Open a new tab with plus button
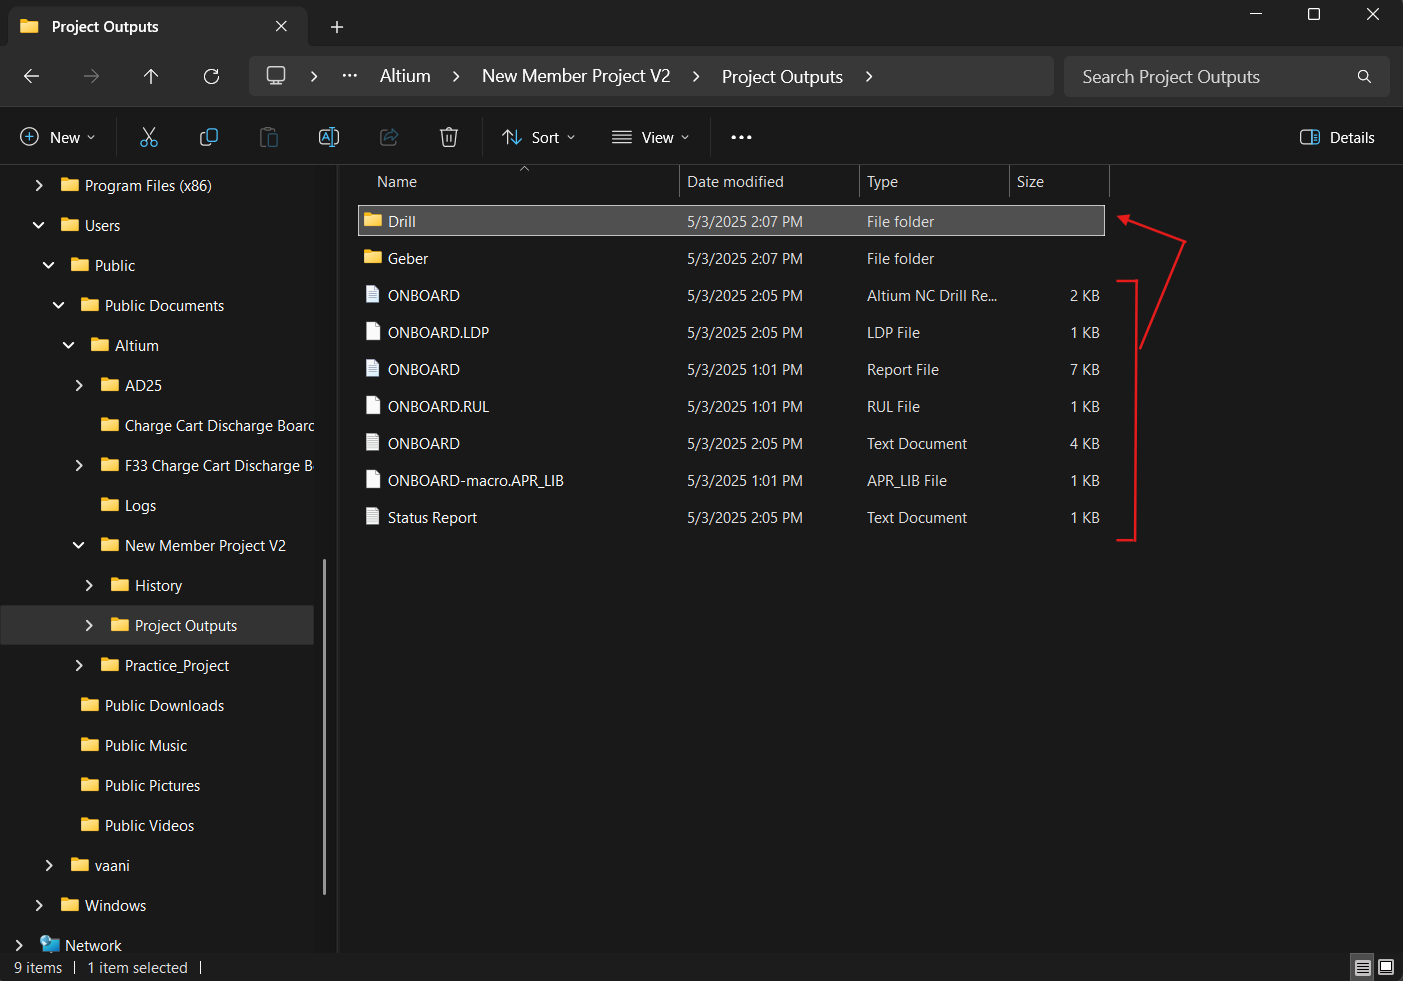 click(337, 27)
